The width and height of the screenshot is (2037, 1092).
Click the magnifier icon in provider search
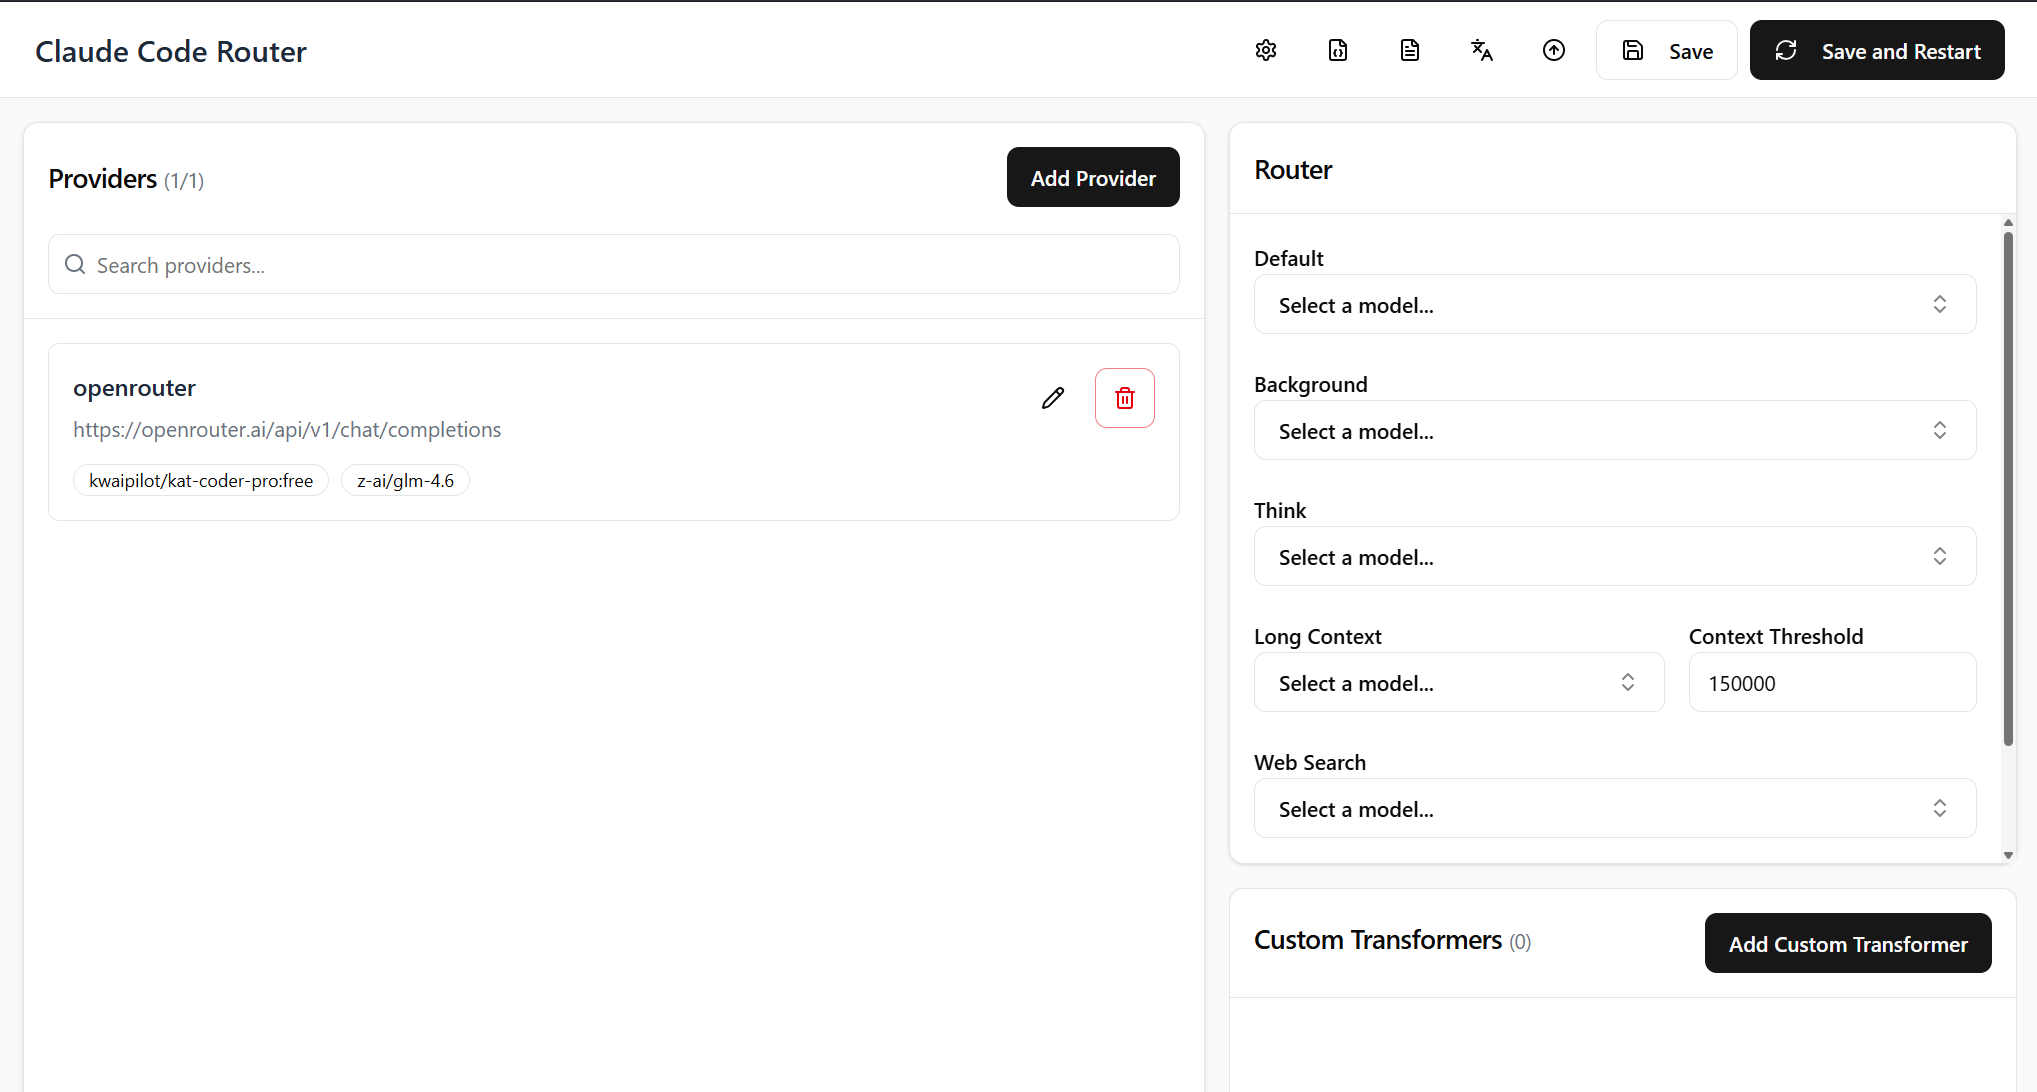click(75, 265)
